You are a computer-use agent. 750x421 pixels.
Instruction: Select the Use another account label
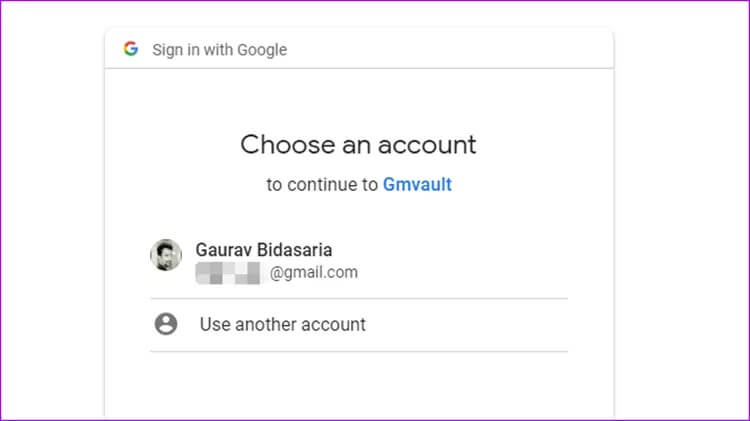[283, 324]
